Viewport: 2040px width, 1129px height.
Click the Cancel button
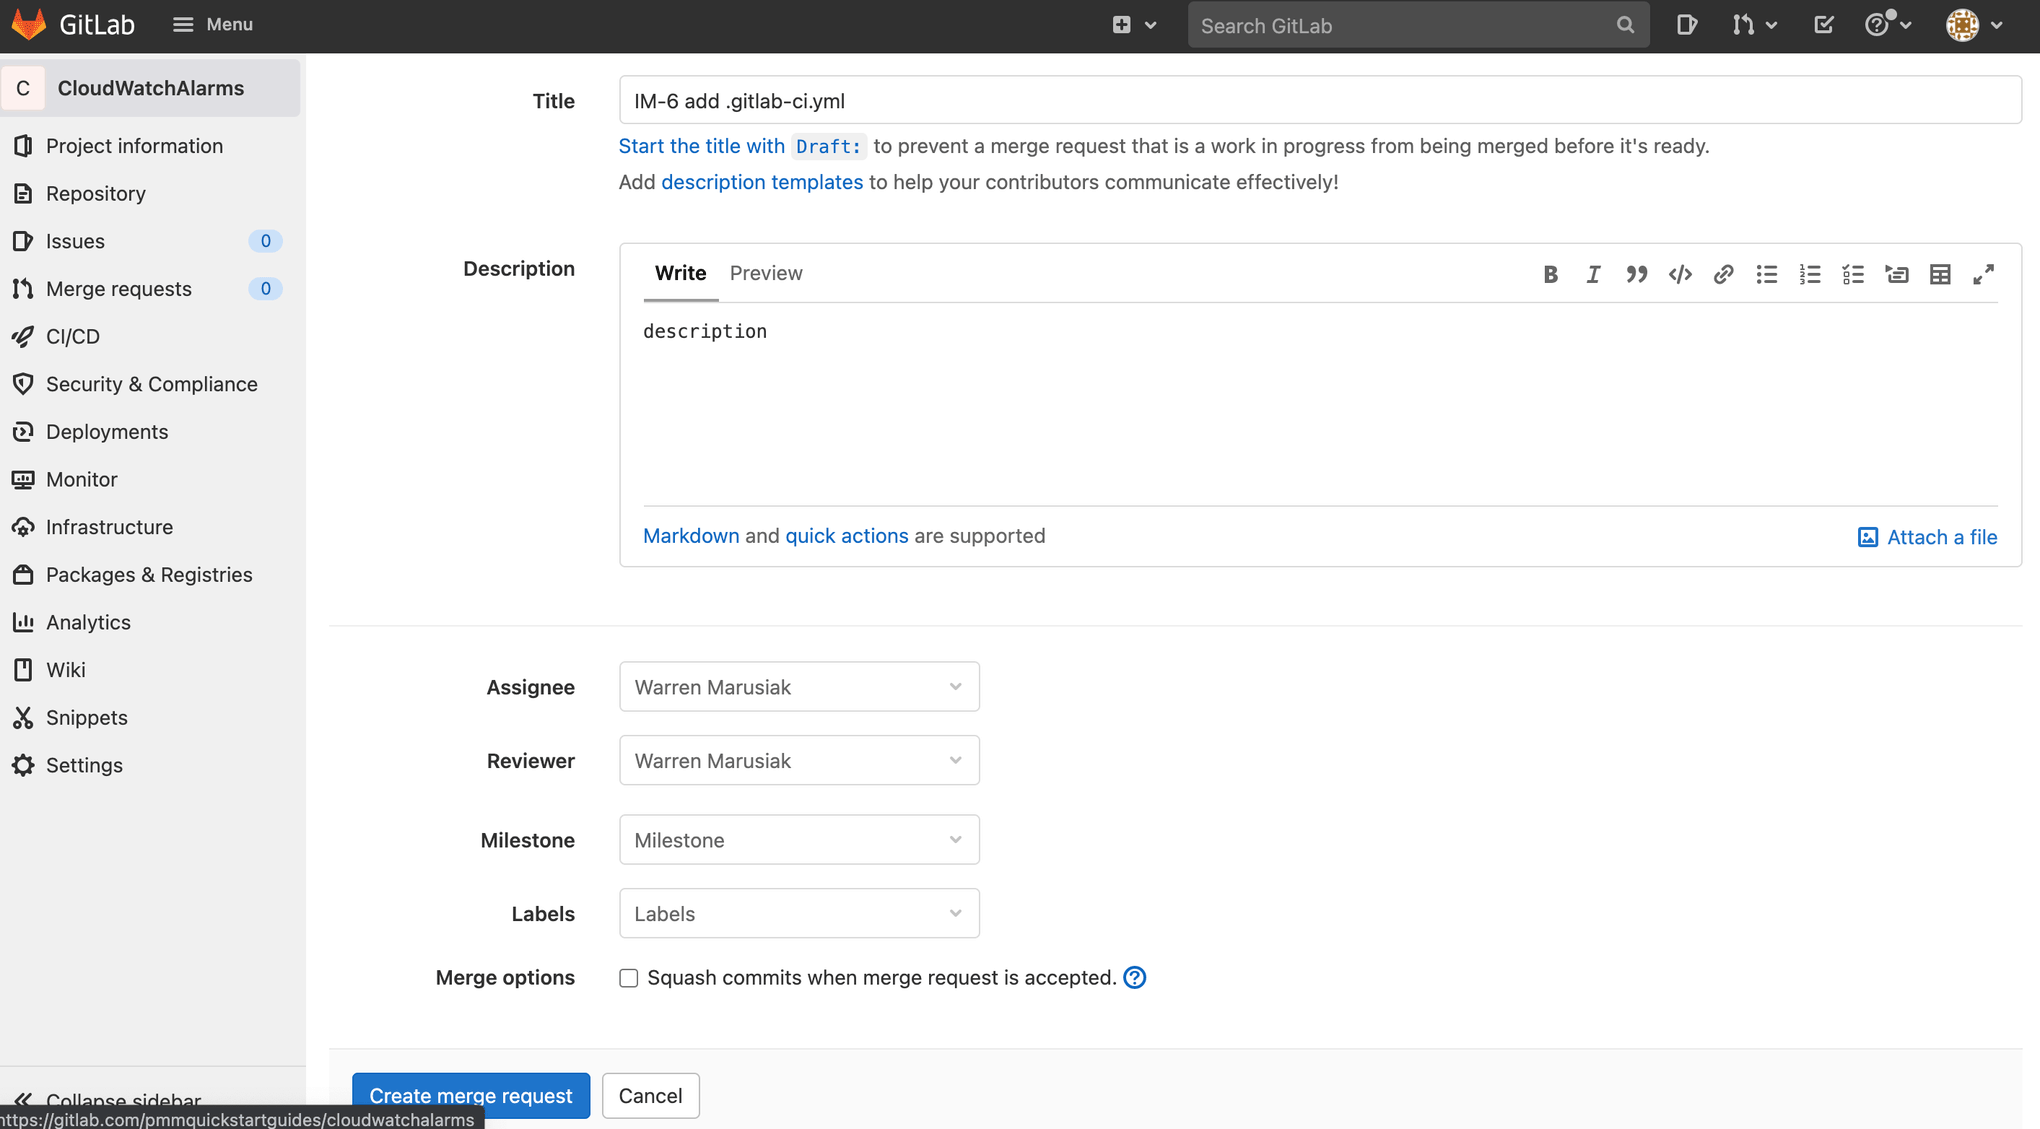[x=649, y=1096]
